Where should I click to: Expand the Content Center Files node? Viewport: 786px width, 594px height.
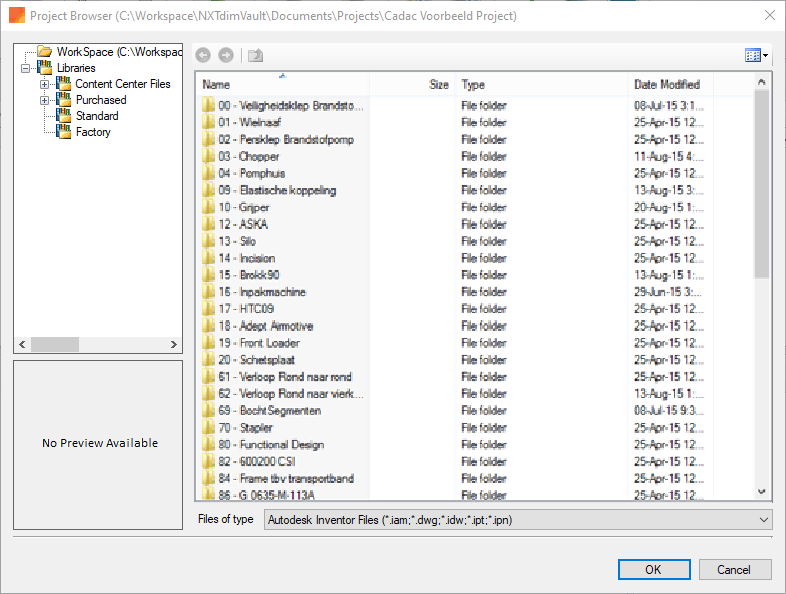pos(44,84)
